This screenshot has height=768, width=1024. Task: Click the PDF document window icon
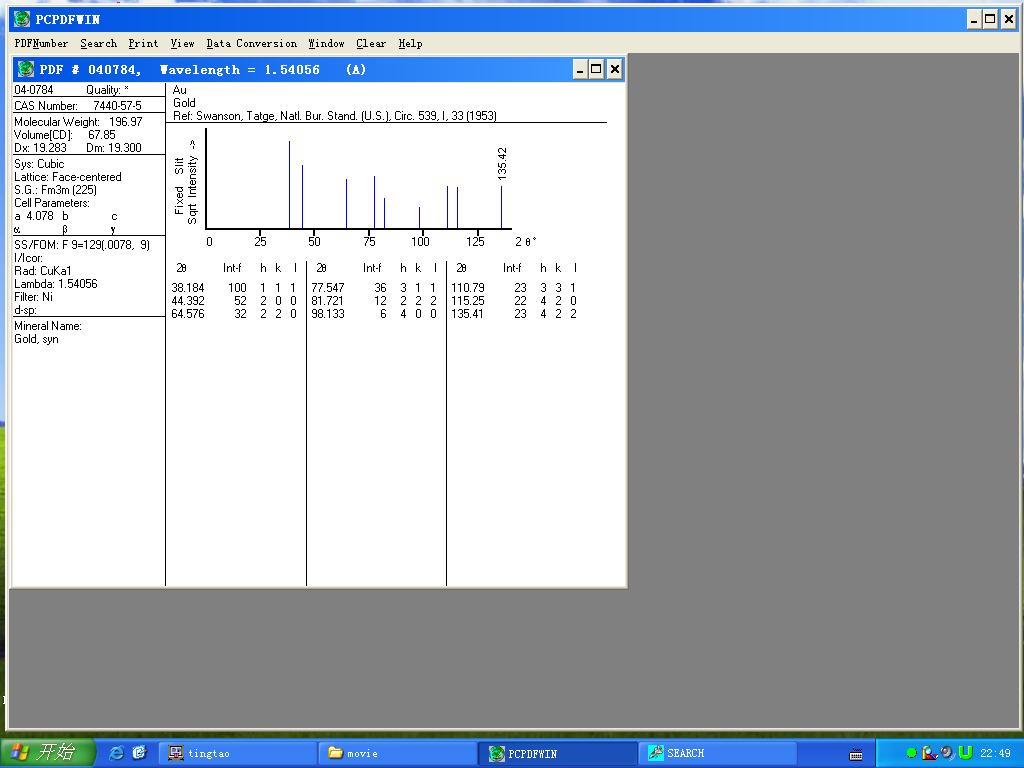click(25, 69)
